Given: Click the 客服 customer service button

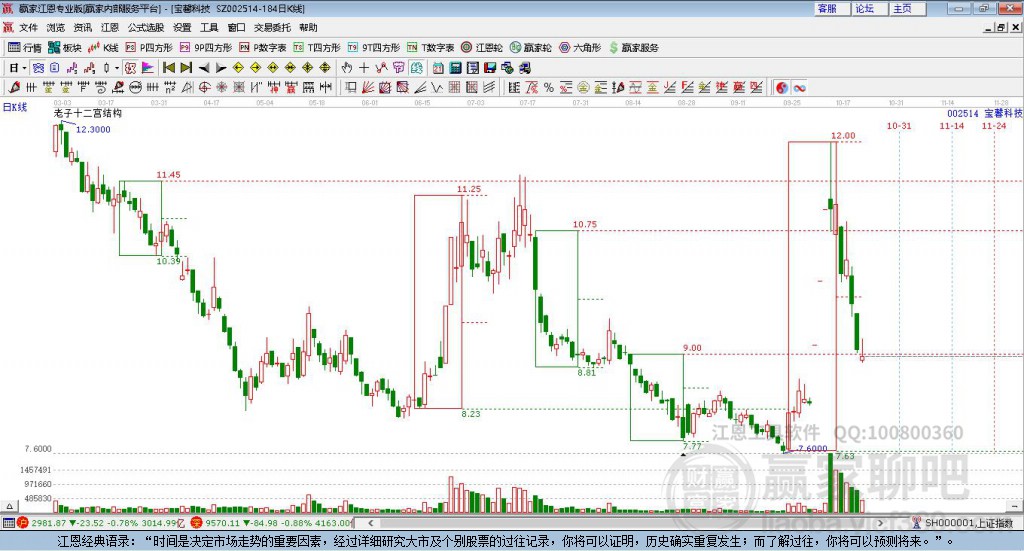Looking at the screenshot, I should coord(828,8).
